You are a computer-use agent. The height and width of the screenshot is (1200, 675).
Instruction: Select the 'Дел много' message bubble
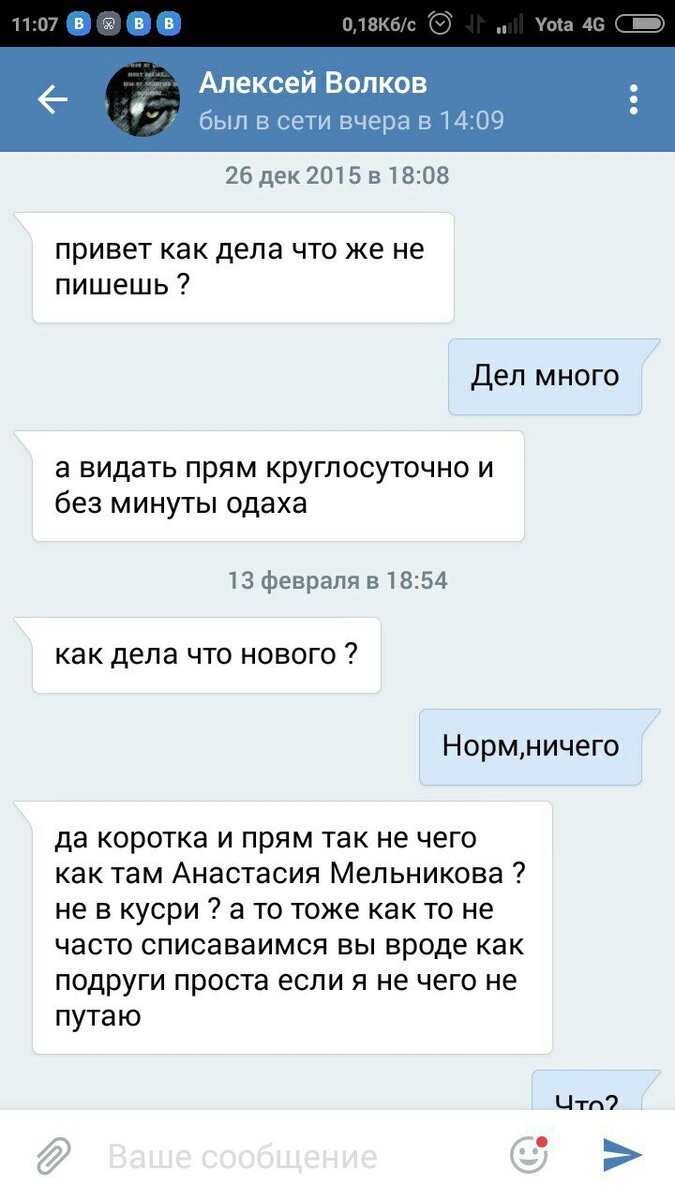tap(545, 377)
